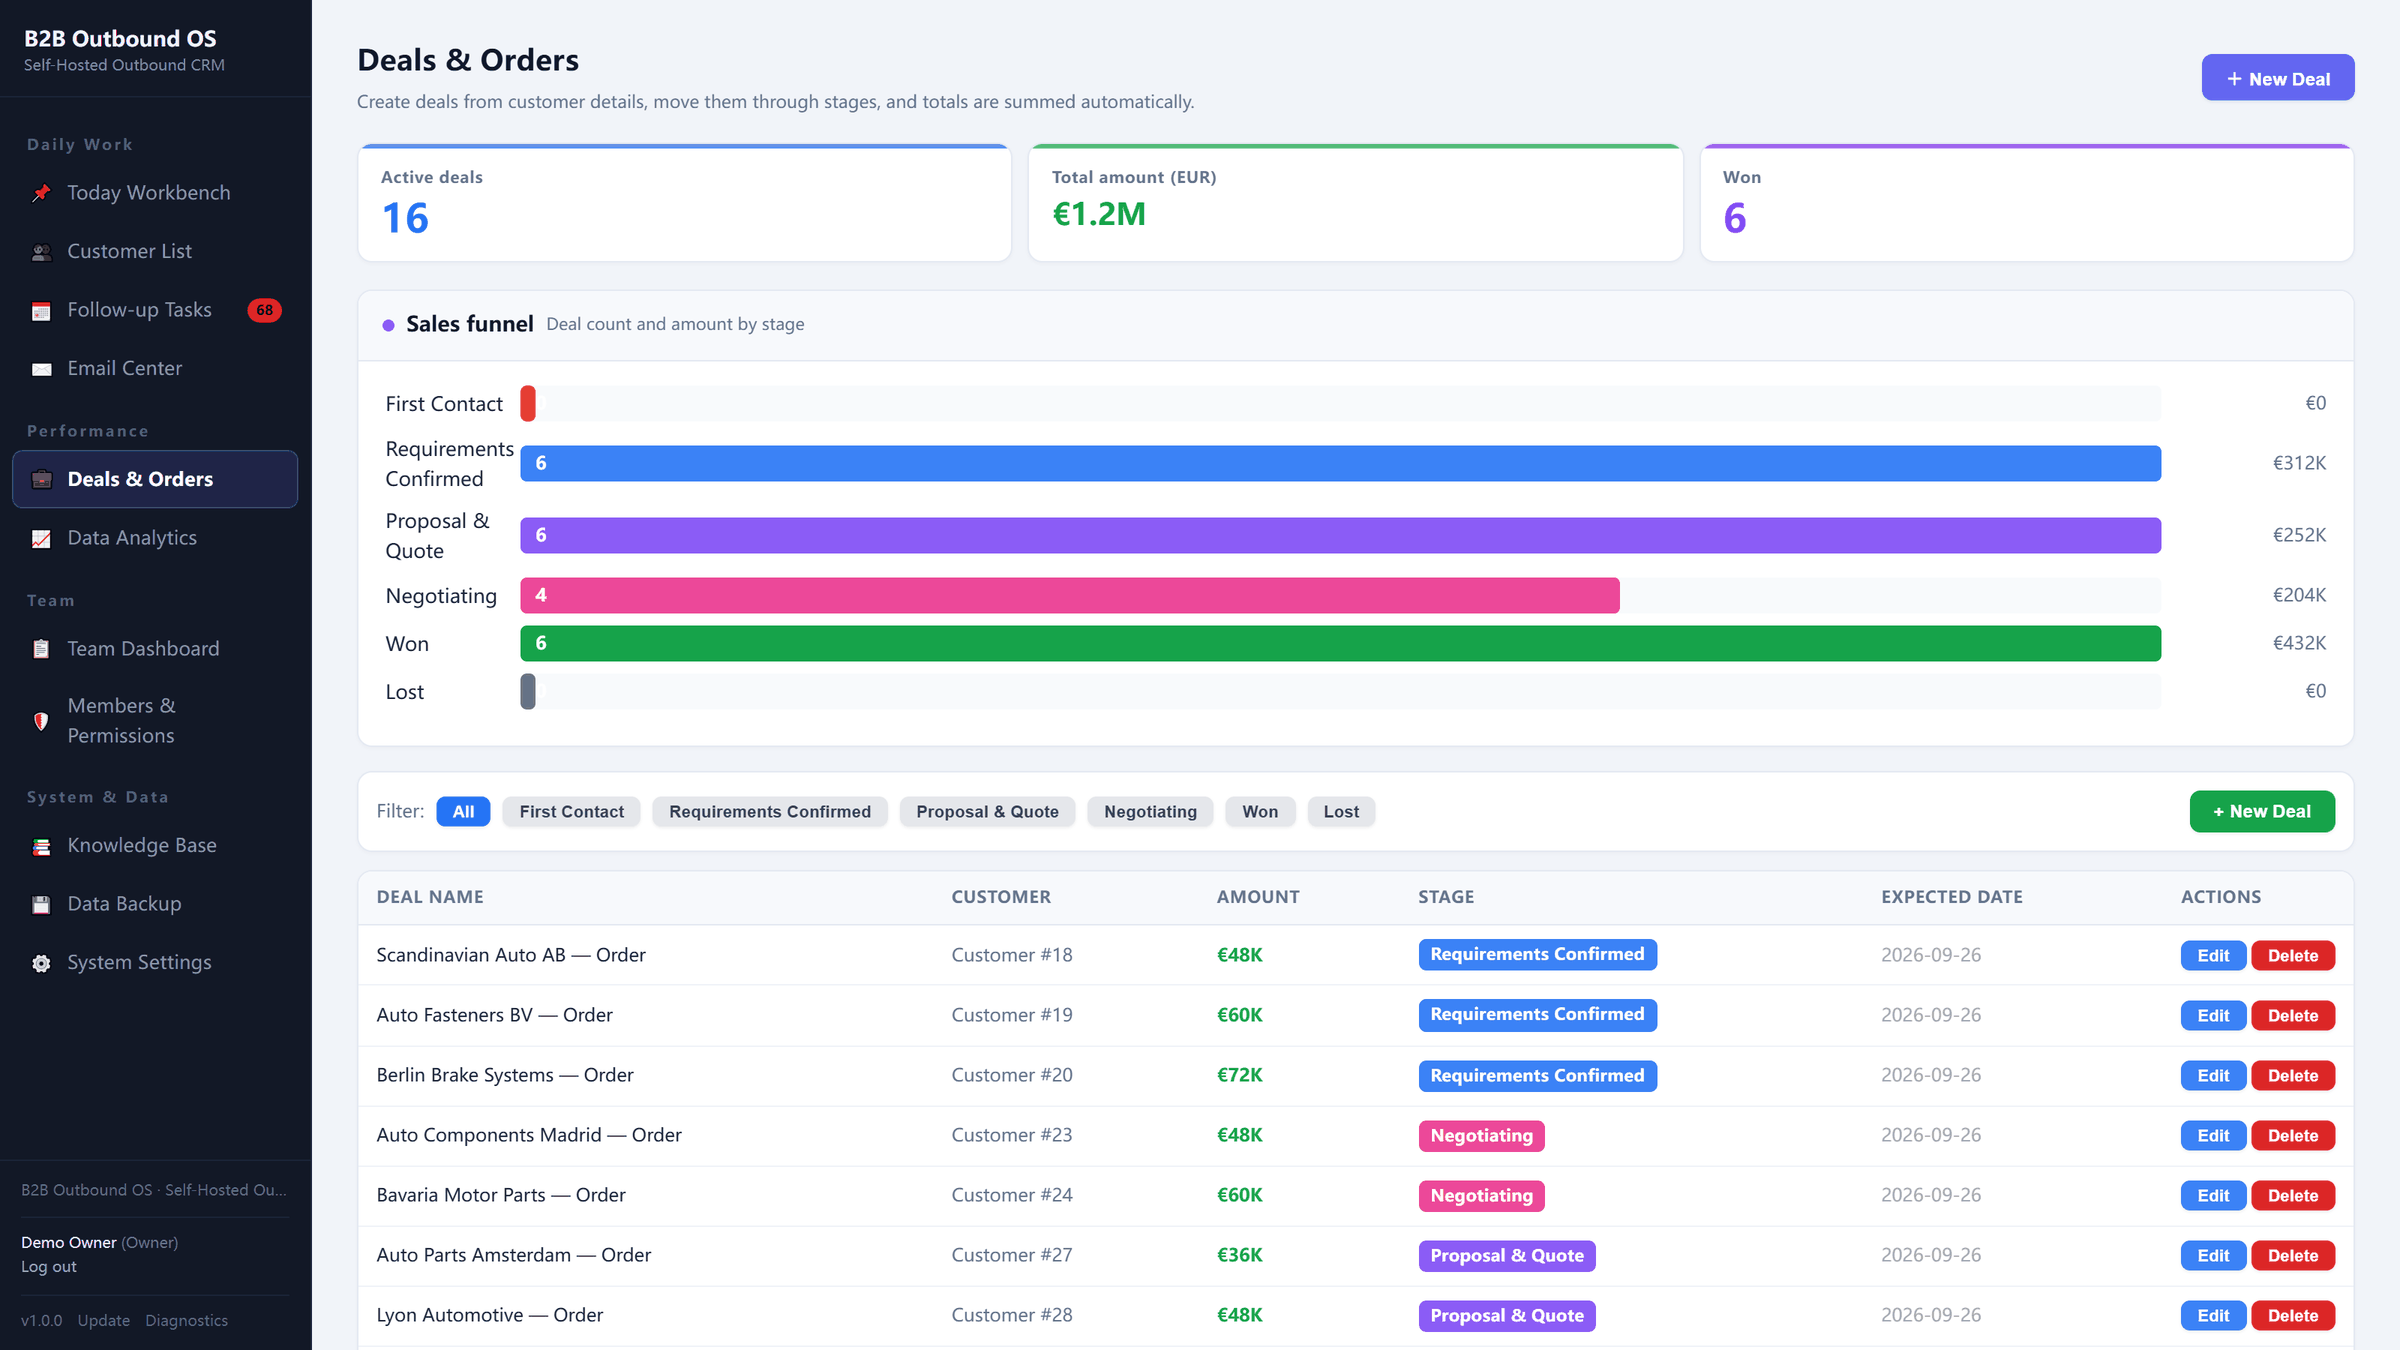The width and height of the screenshot is (2400, 1350).
Task: Click the chart icon beside Data Analytics
Action: (41, 538)
